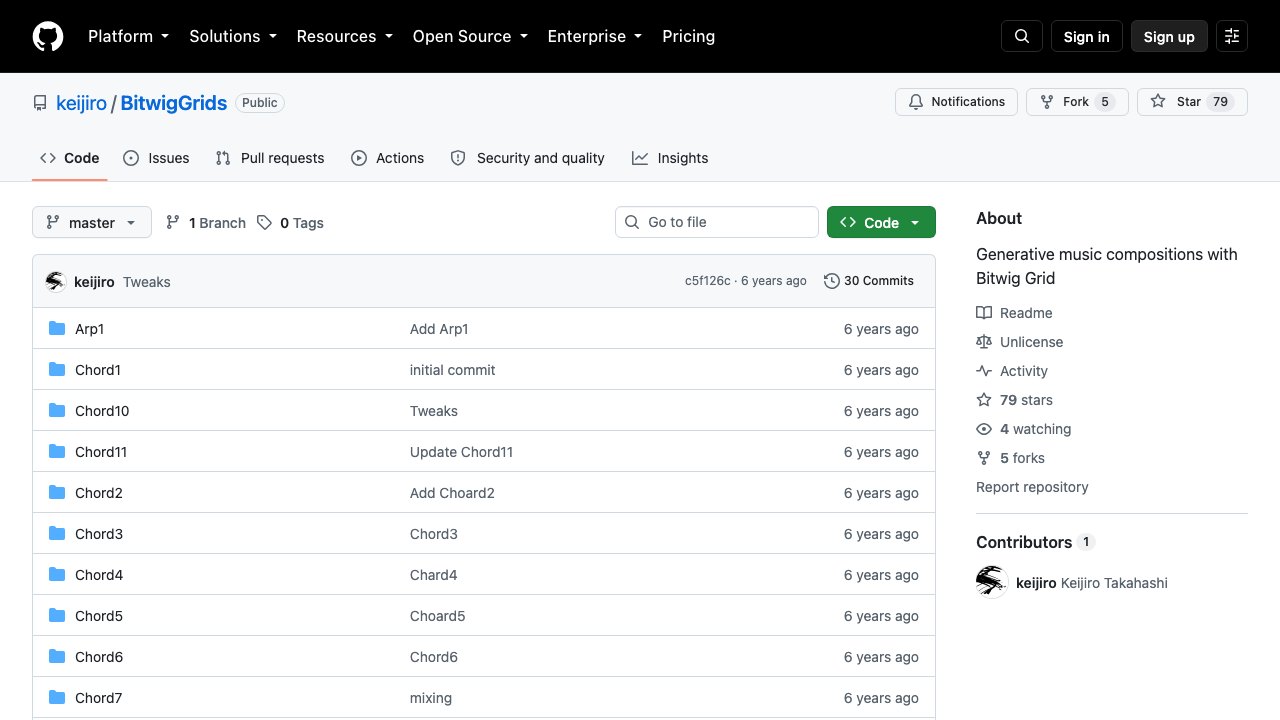This screenshot has height=720, width=1280.
Task: Open the Insights tab
Action: pyautogui.click(x=670, y=158)
